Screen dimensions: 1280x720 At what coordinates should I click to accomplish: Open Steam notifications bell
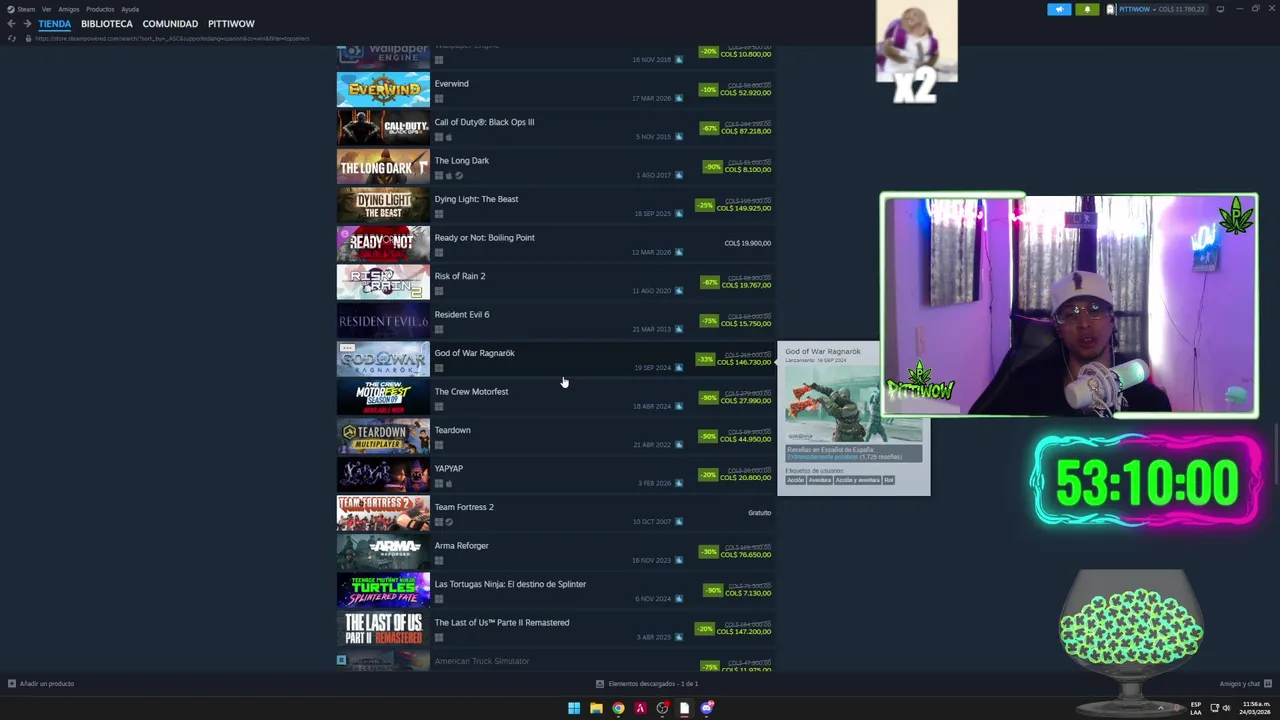(x=1087, y=9)
